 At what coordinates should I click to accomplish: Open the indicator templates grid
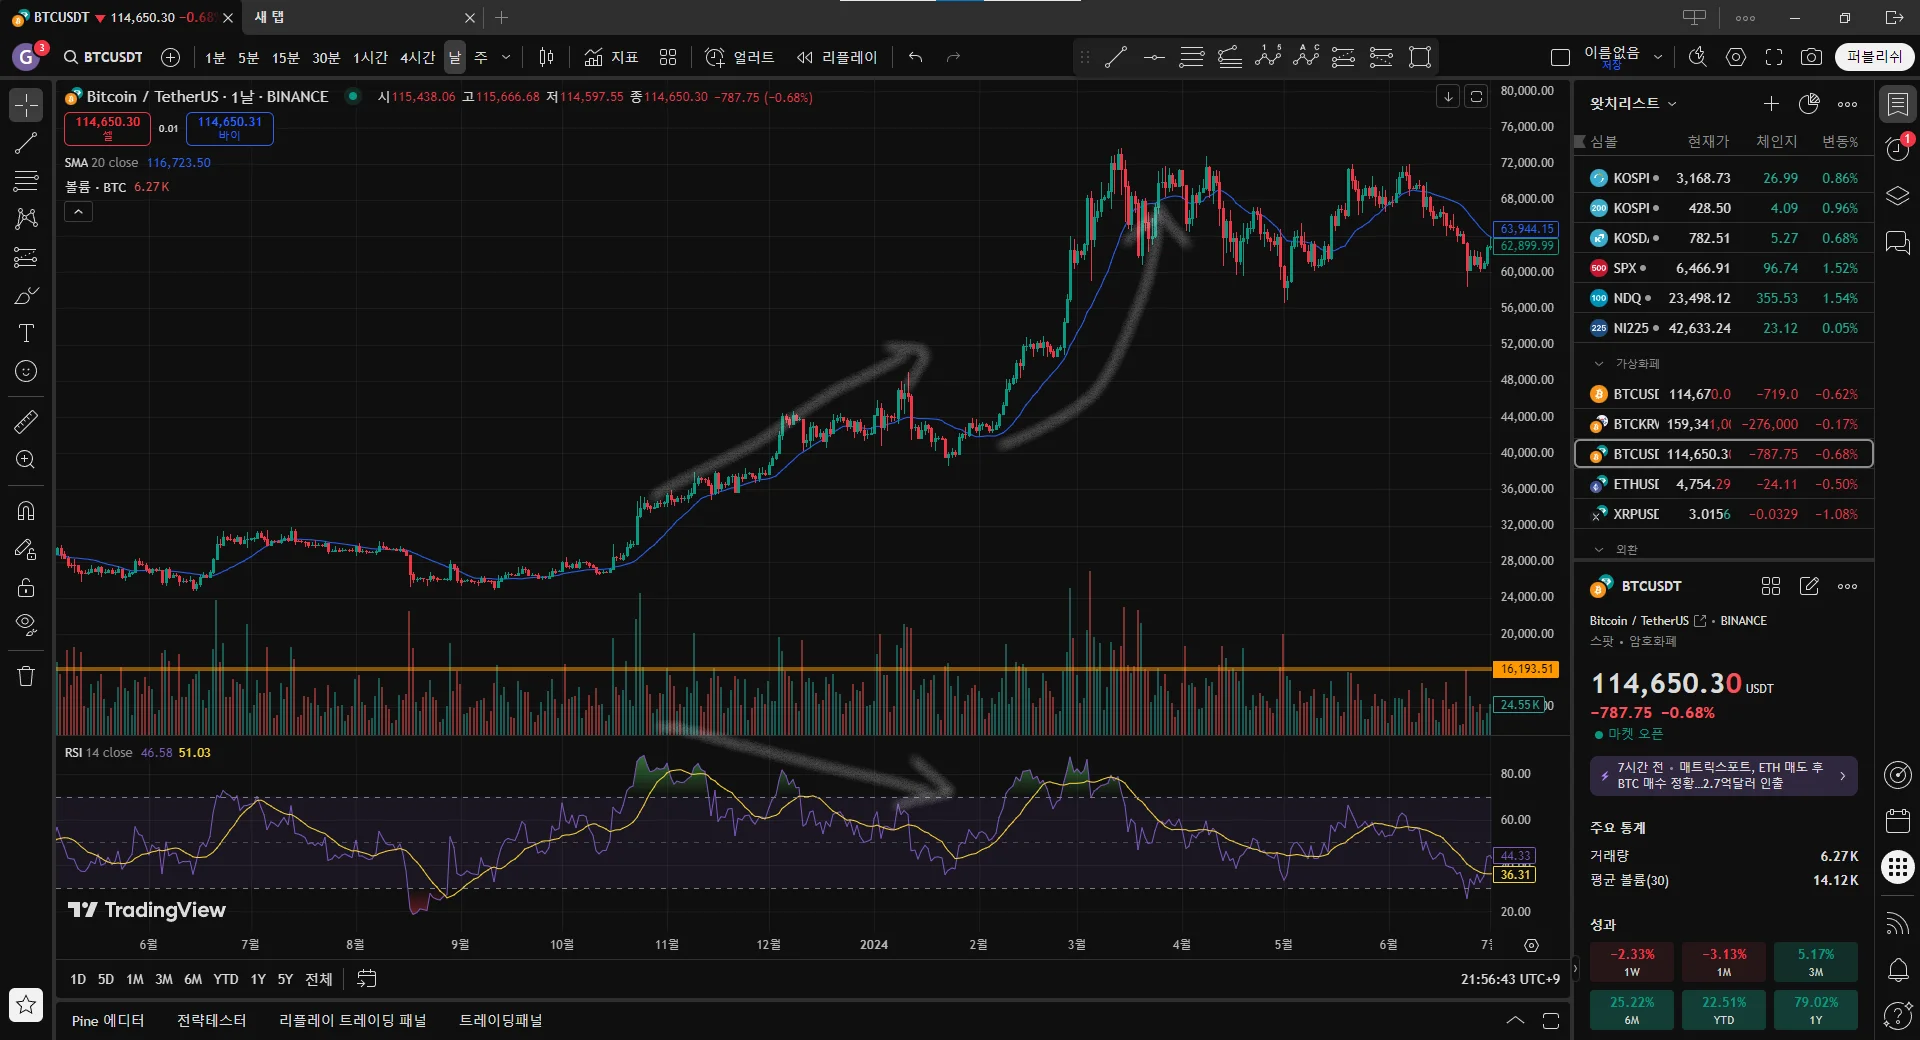coord(668,57)
